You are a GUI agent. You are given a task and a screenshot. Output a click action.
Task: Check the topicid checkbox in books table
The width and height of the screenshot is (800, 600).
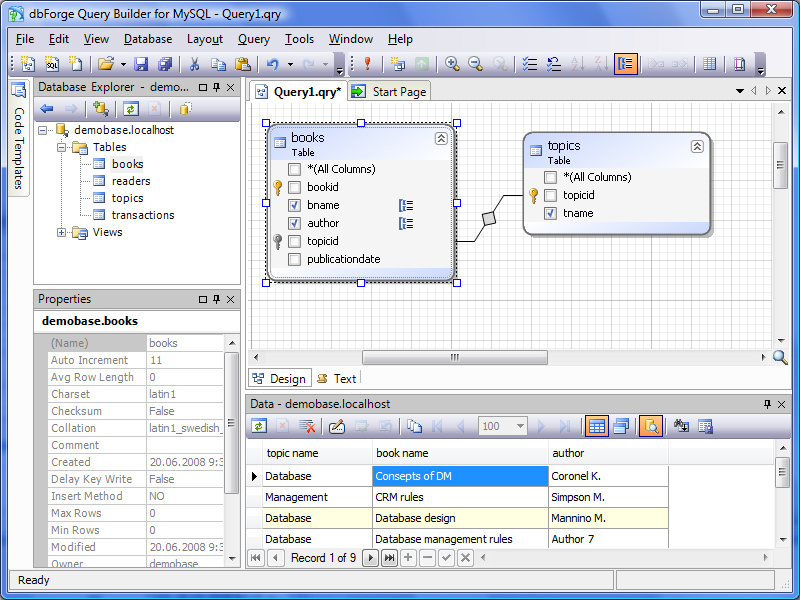pyautogui.click(x=294, y=241)
